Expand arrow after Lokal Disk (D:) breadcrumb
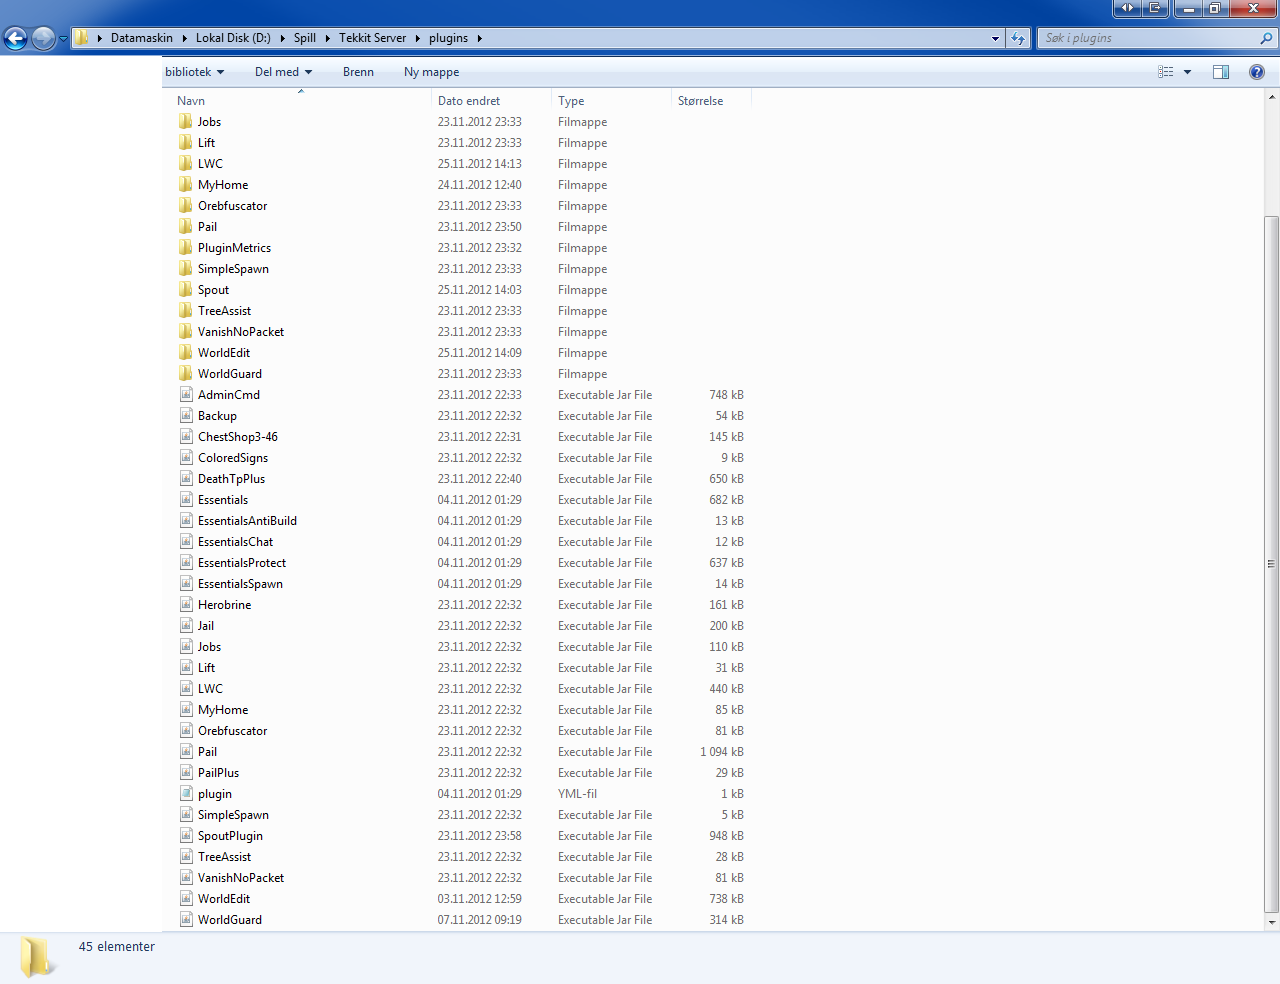1280x984 pixels. point(282,38)
